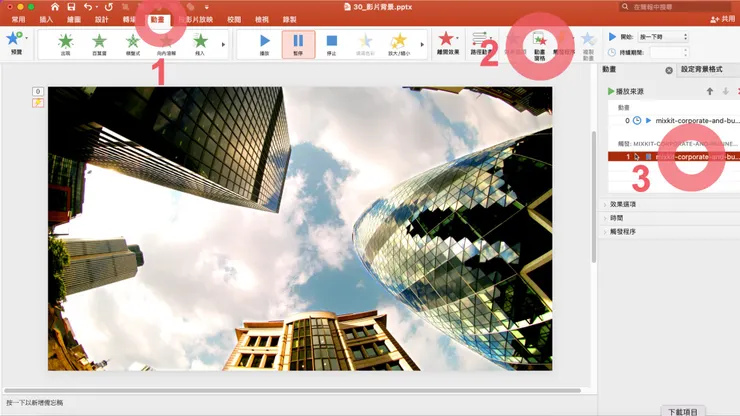This screenshot has width=740, height=416.
Task: Click the clock icon on animation 0
Action: 637,121
